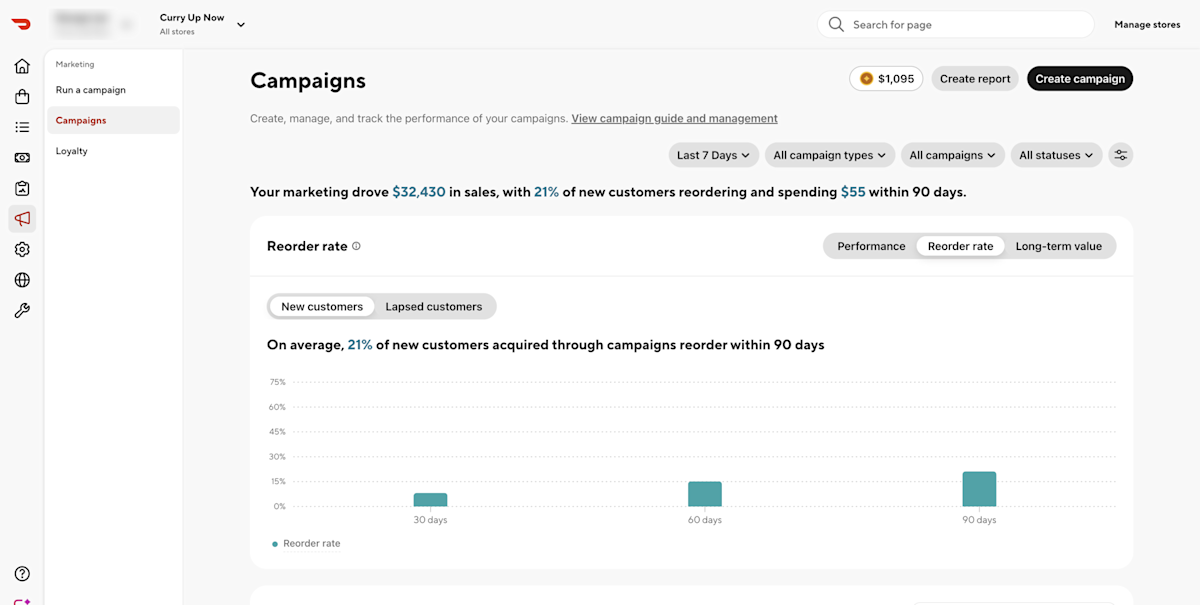Click the DoorDash logo icon
1200x605 pixels.
(22, 24)
